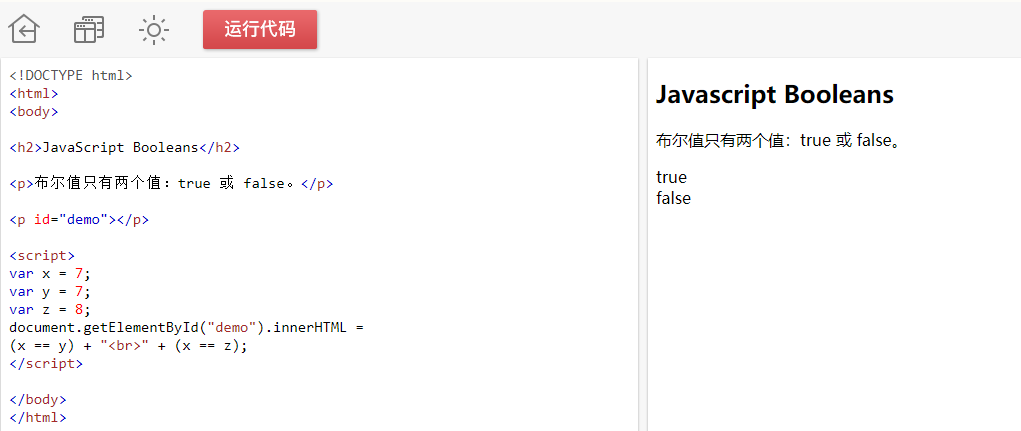1021x431 pixels.
Task: Click the <p id="demo"> code line
Action: point(79,220)
